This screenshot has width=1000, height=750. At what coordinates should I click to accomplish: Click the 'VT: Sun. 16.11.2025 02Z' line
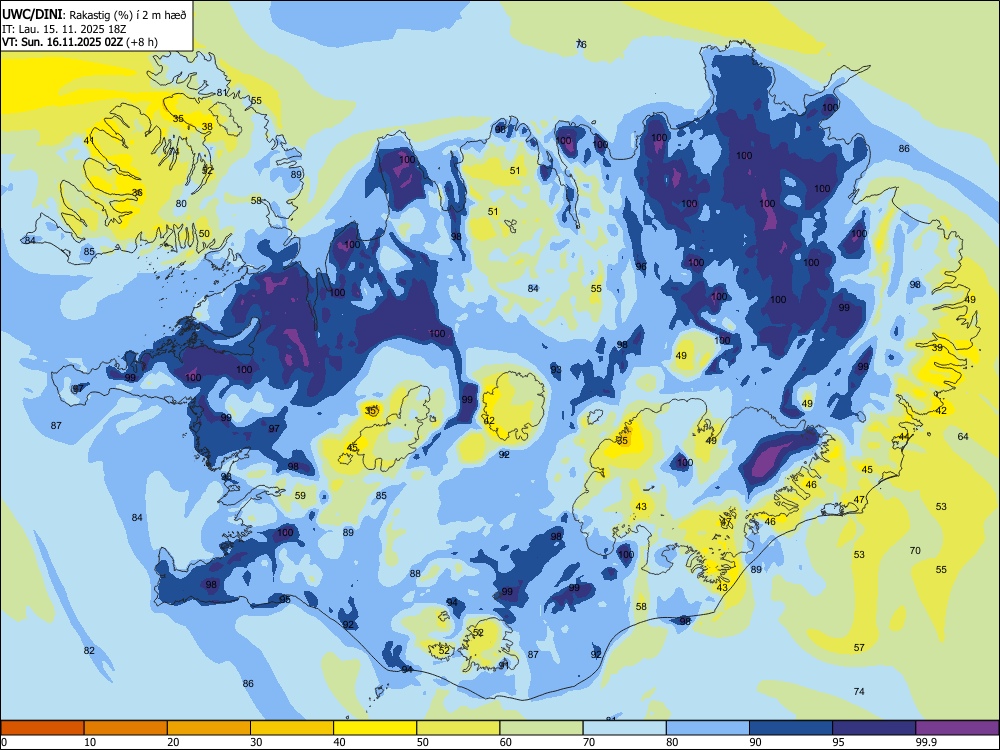(62, 42)
